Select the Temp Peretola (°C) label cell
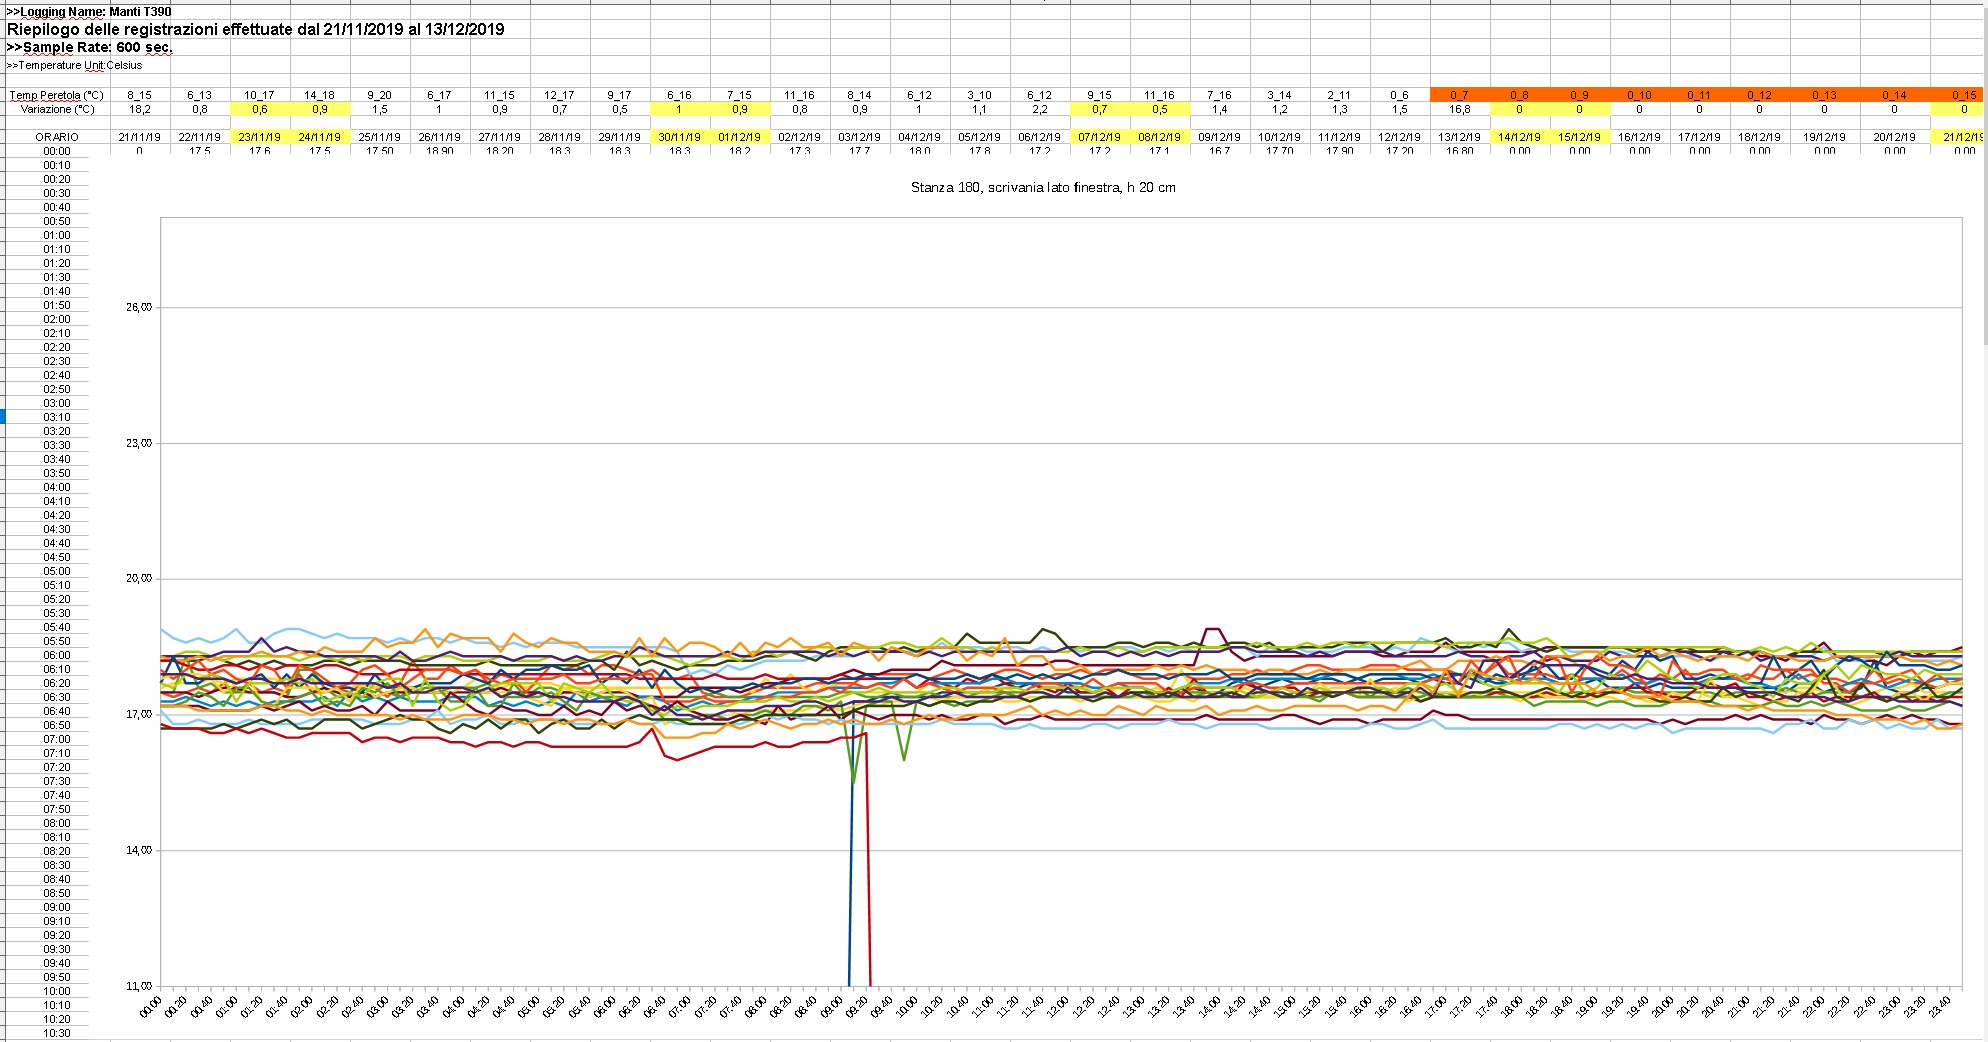The width and height of the screenshot is (1988, 1042). [57, 96]
